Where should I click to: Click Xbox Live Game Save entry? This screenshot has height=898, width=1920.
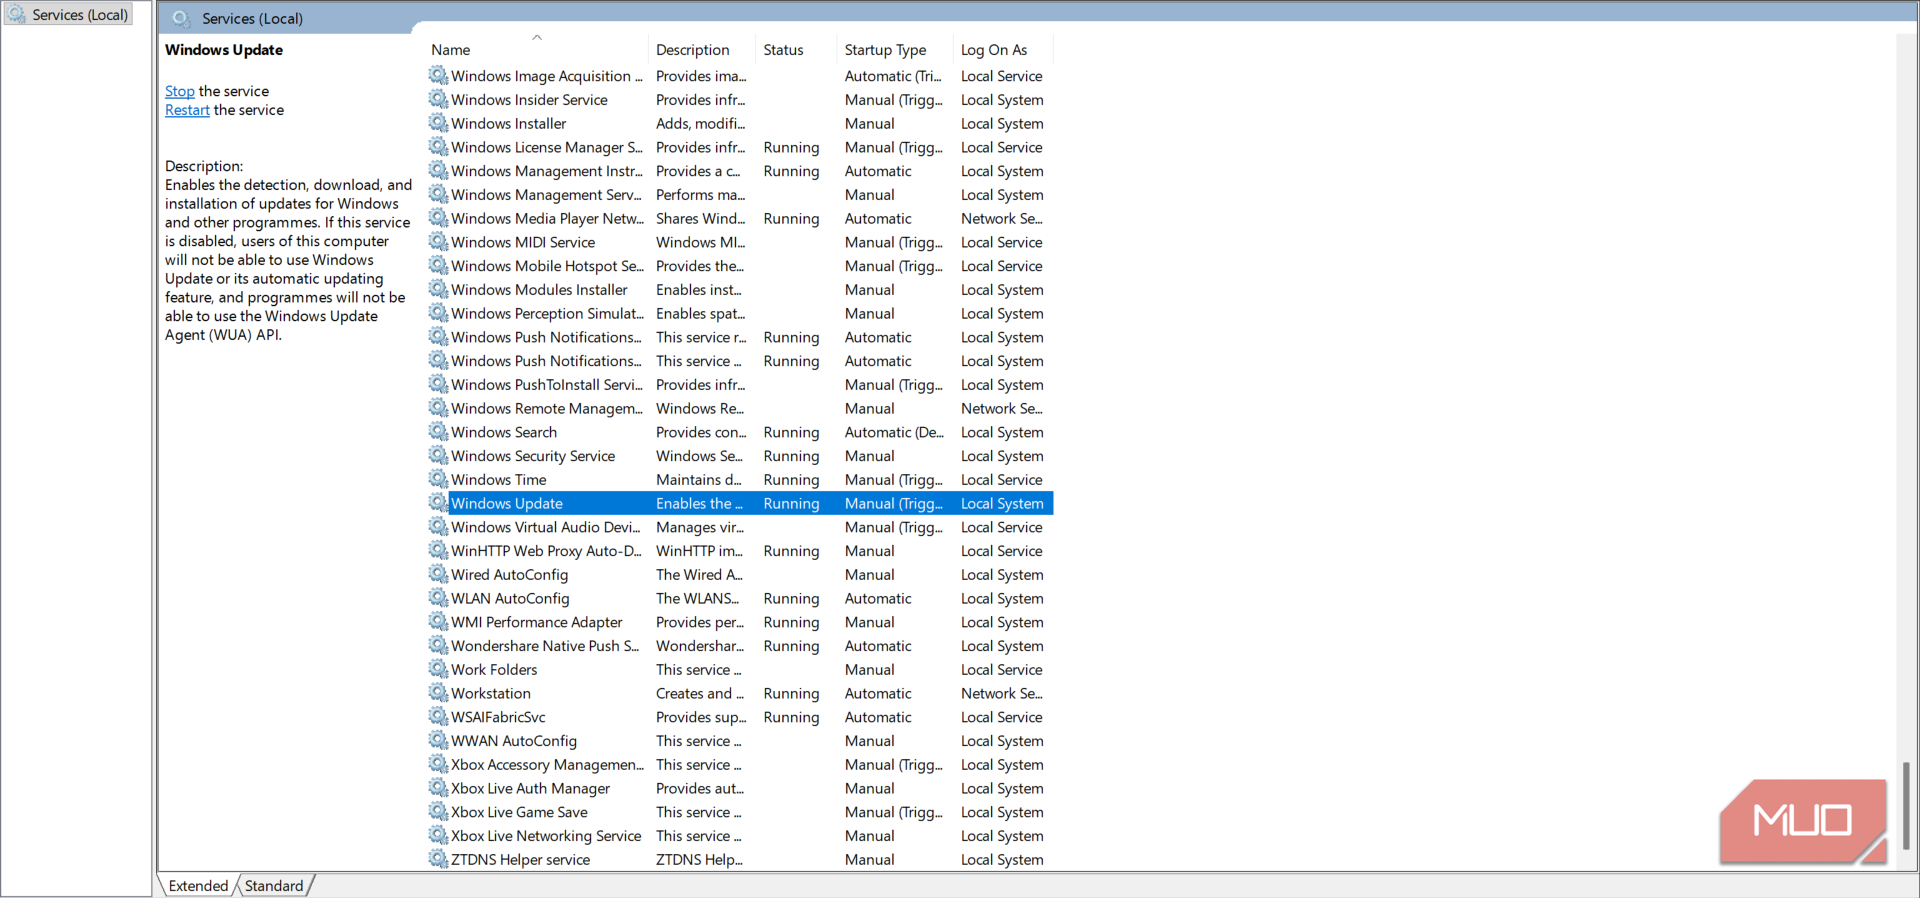[519, 812]
